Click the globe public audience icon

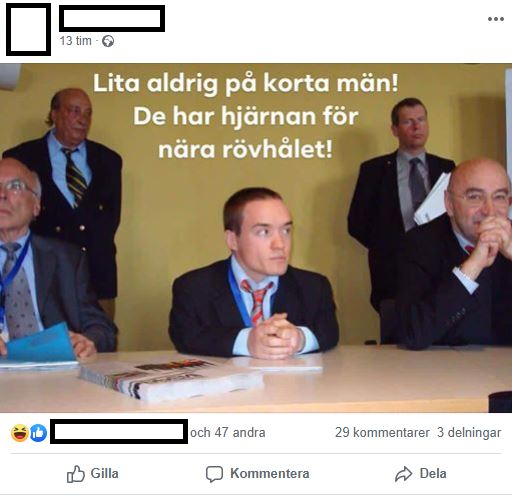pos(108,41)
